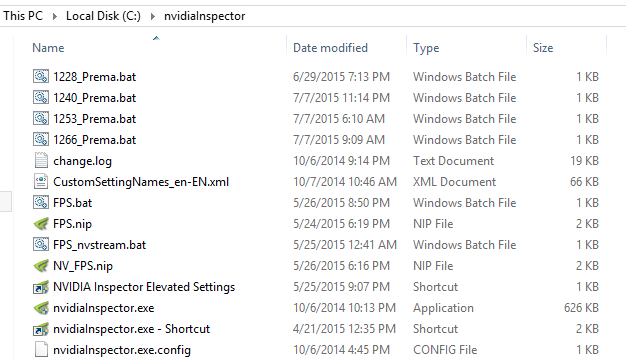Click the 19 KB size value

584,161
